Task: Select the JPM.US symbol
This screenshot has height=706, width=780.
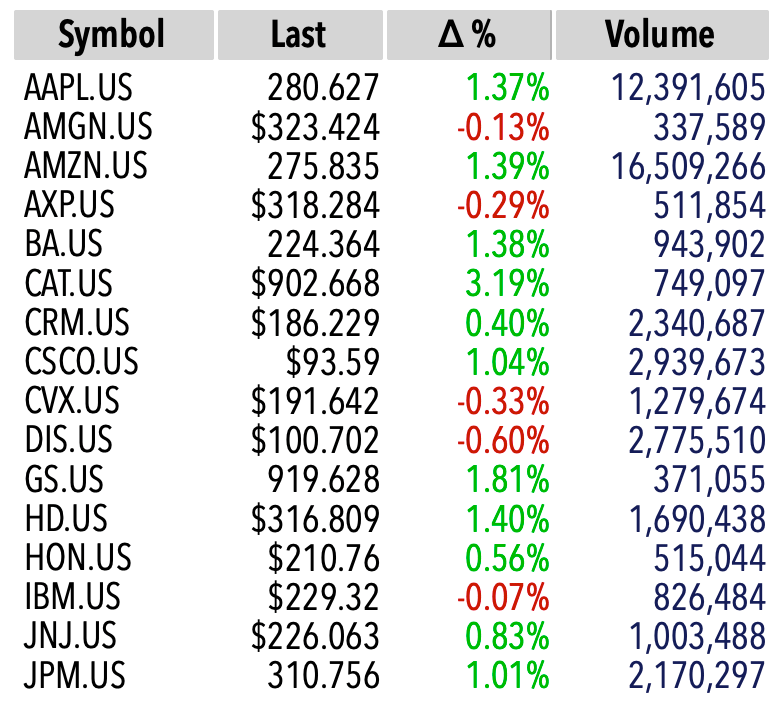Action: pos(75,676)
